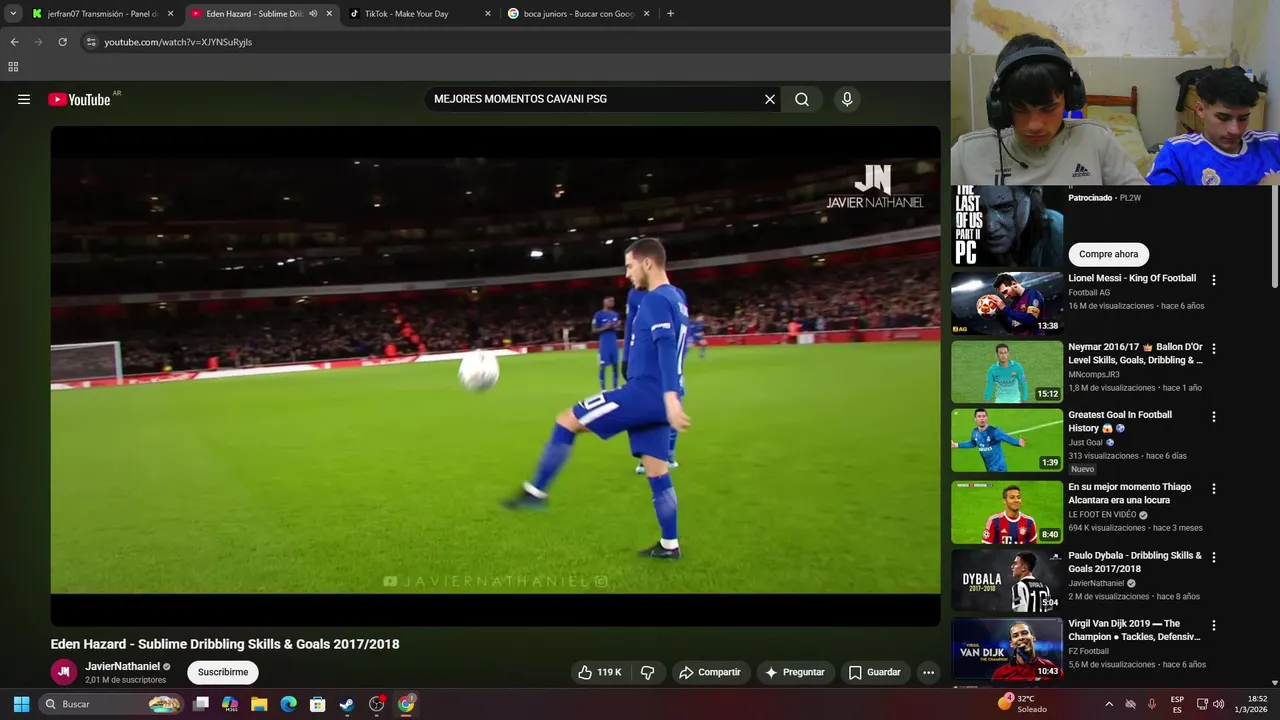Click the video player frame
The width and height of the screenshot is (1280, 720).
pos(496,376)
